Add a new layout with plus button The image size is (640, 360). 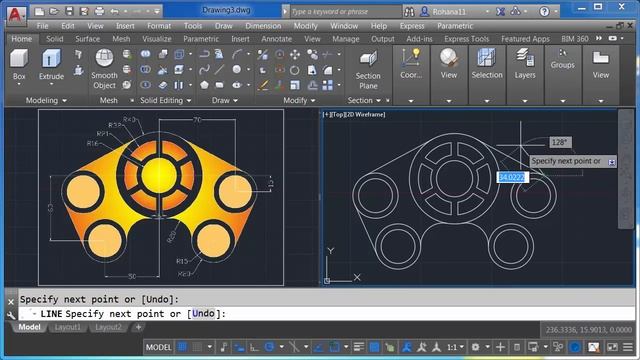pos(138,327)
